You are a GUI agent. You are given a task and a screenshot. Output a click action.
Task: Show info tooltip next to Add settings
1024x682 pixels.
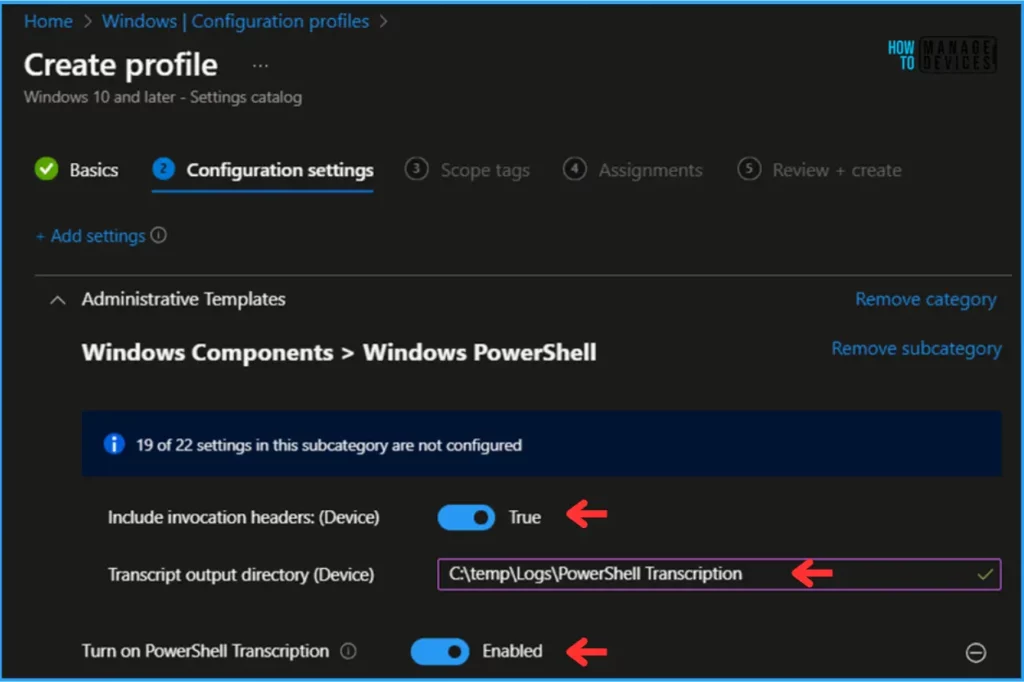click(x=159, y=235)
